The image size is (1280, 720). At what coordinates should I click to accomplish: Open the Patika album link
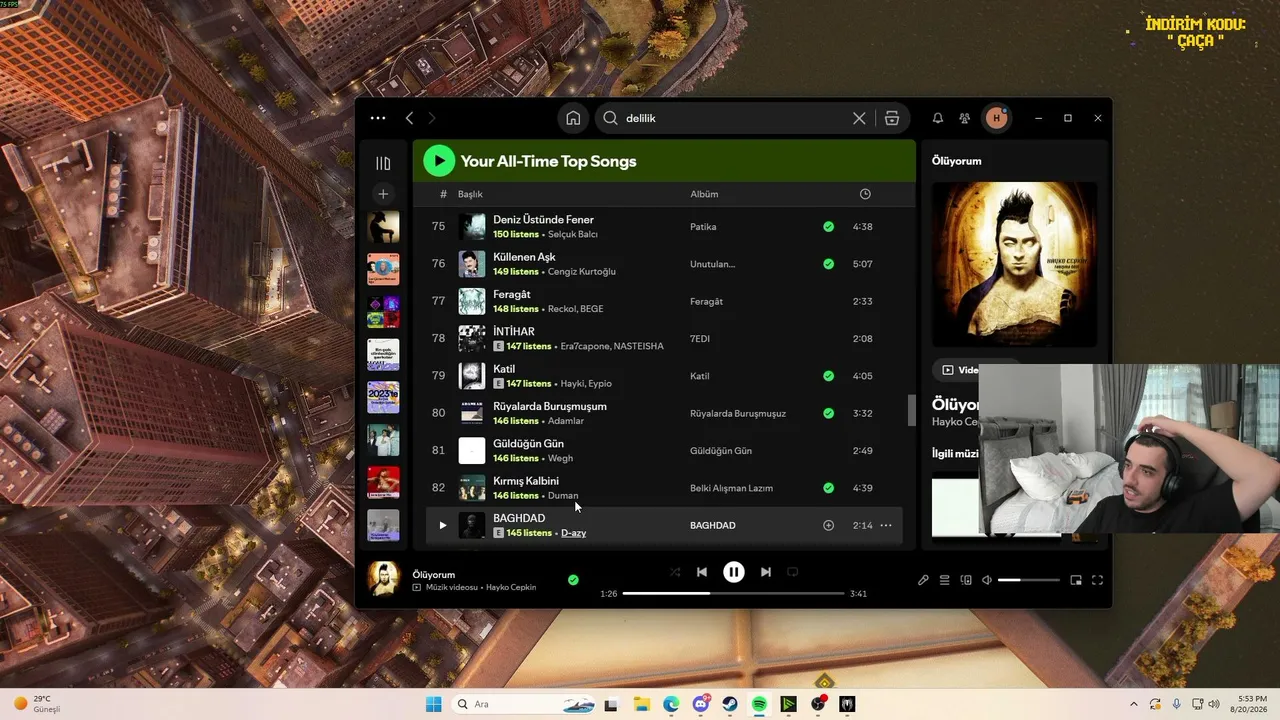[x=703, y=227]
